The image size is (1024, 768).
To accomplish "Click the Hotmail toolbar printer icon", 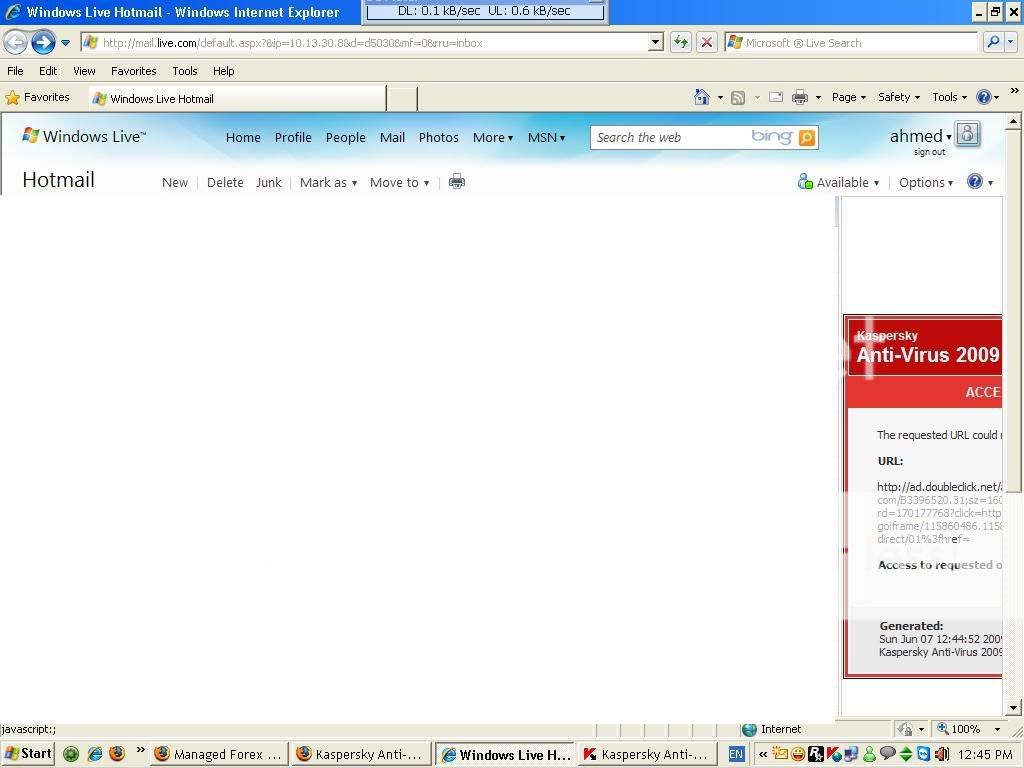I will click(x=457, y=182).
